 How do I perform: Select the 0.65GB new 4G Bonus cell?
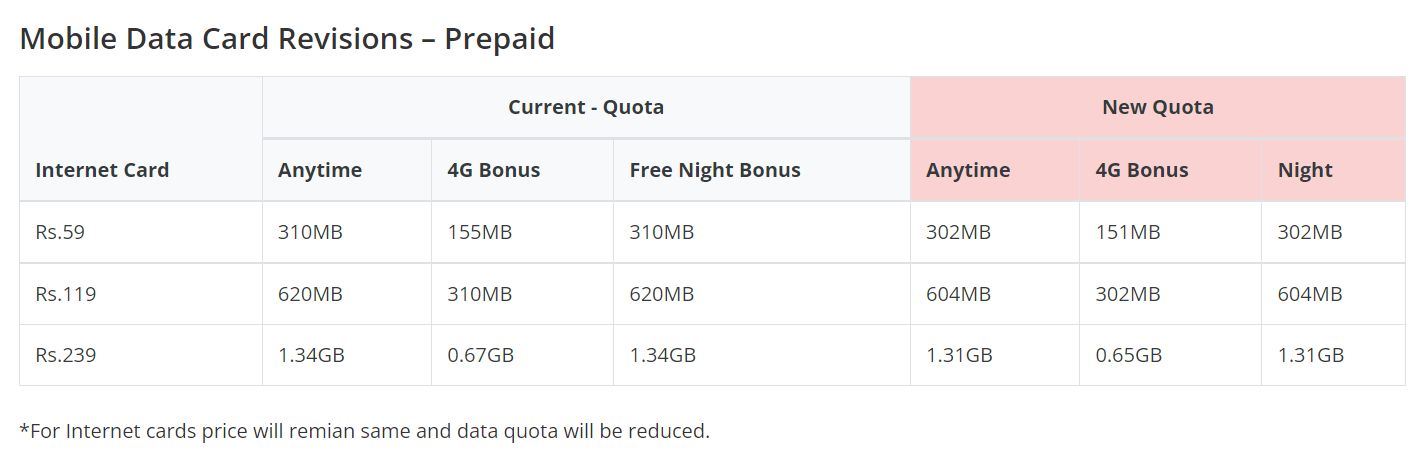1128,355
